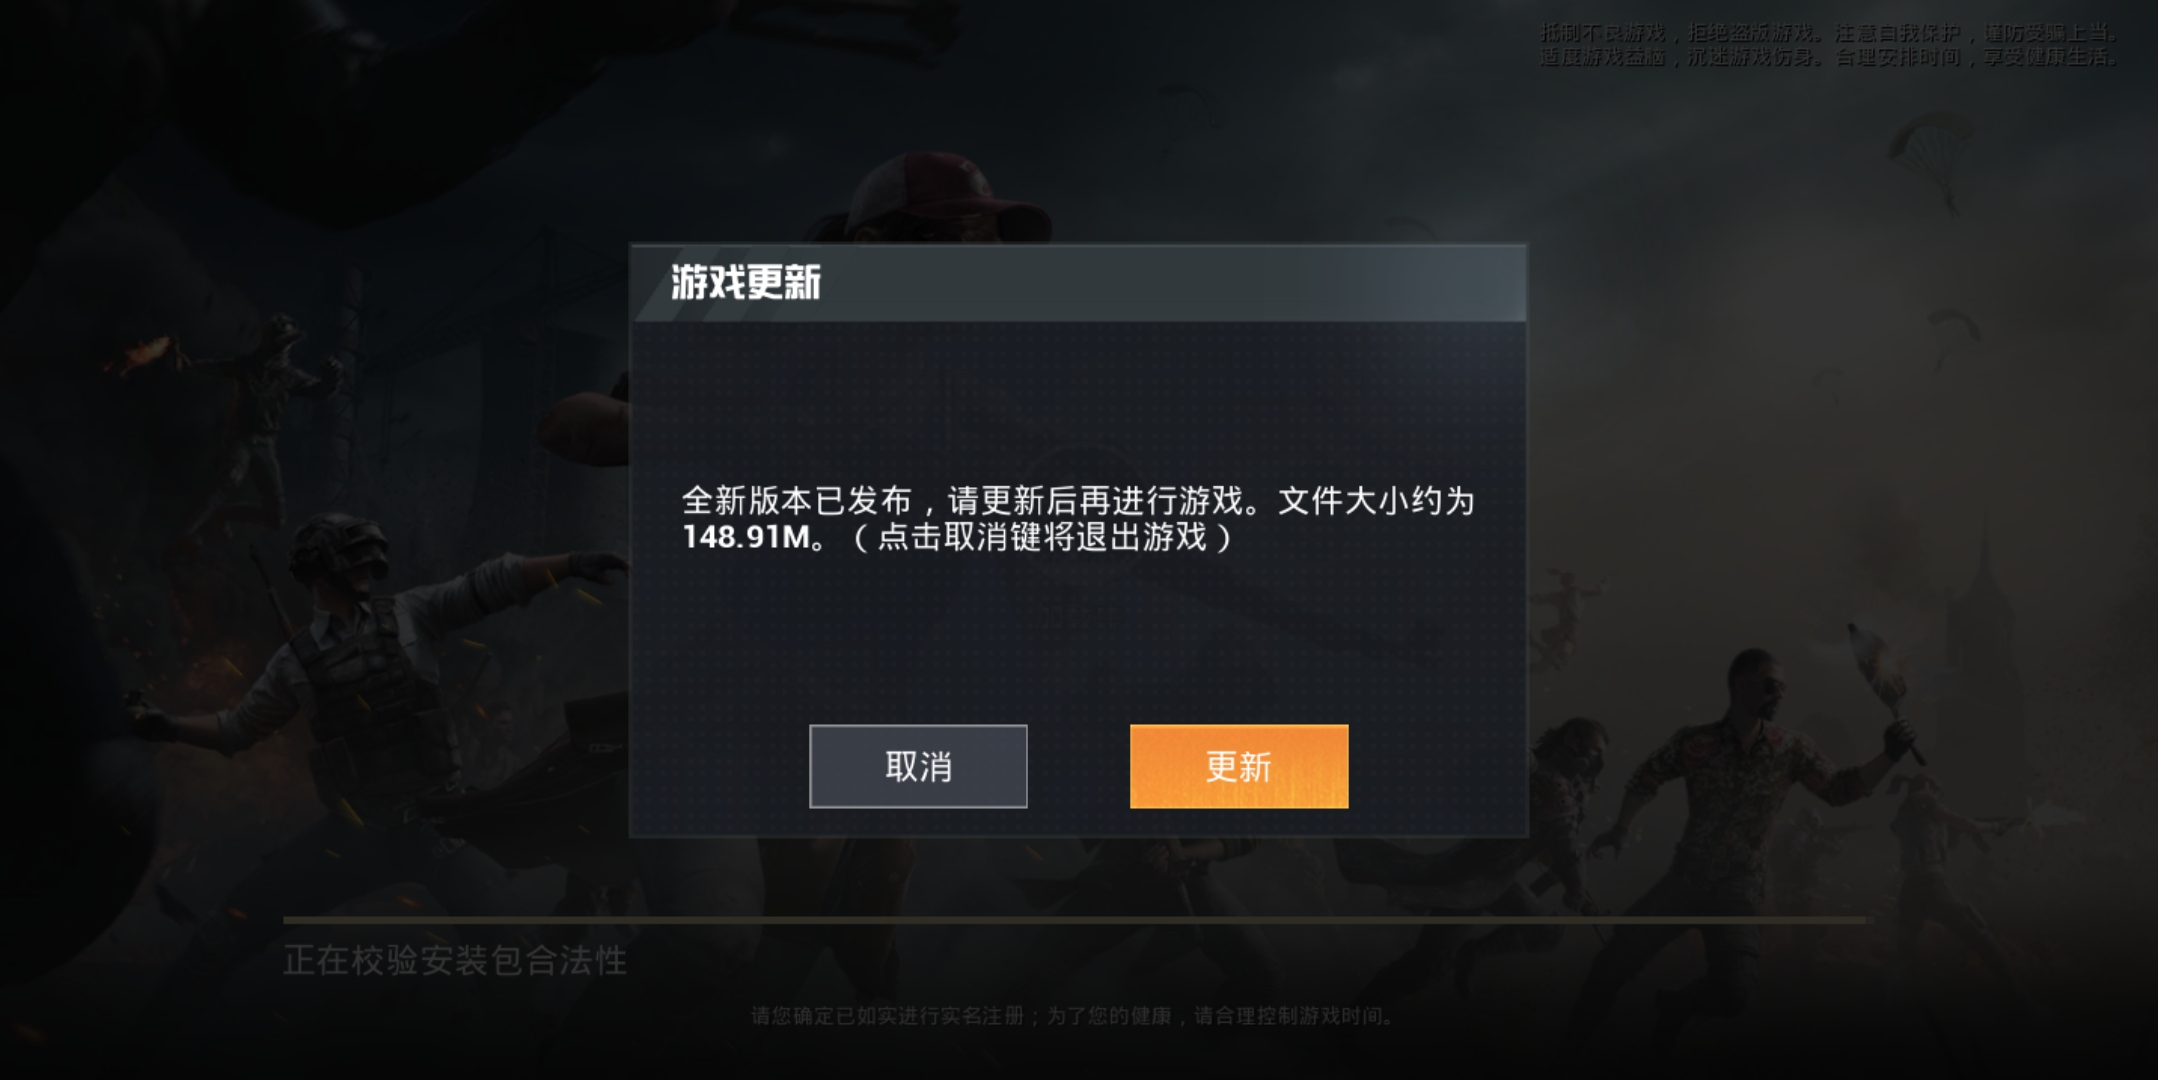This screenshot has width=2158, height=1080.
Task: Click the 点击取消键将退出游戏 hint text
Action: click(1043, 537)
